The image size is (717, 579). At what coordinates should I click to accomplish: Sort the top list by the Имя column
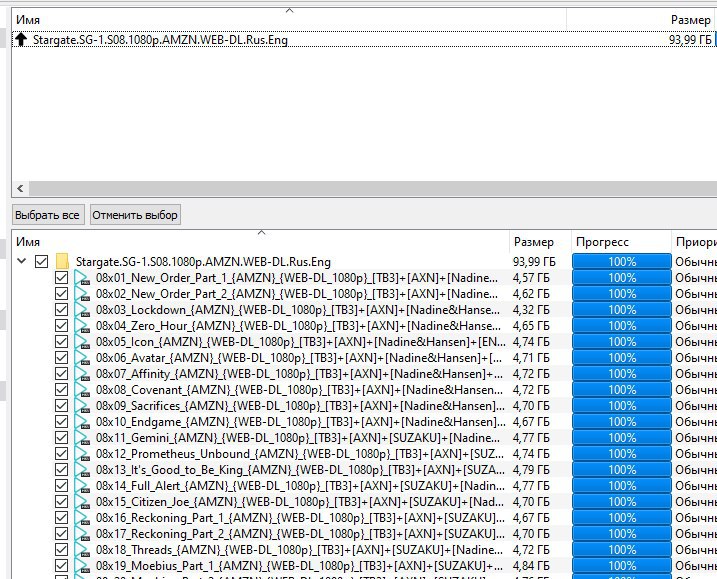289,20
